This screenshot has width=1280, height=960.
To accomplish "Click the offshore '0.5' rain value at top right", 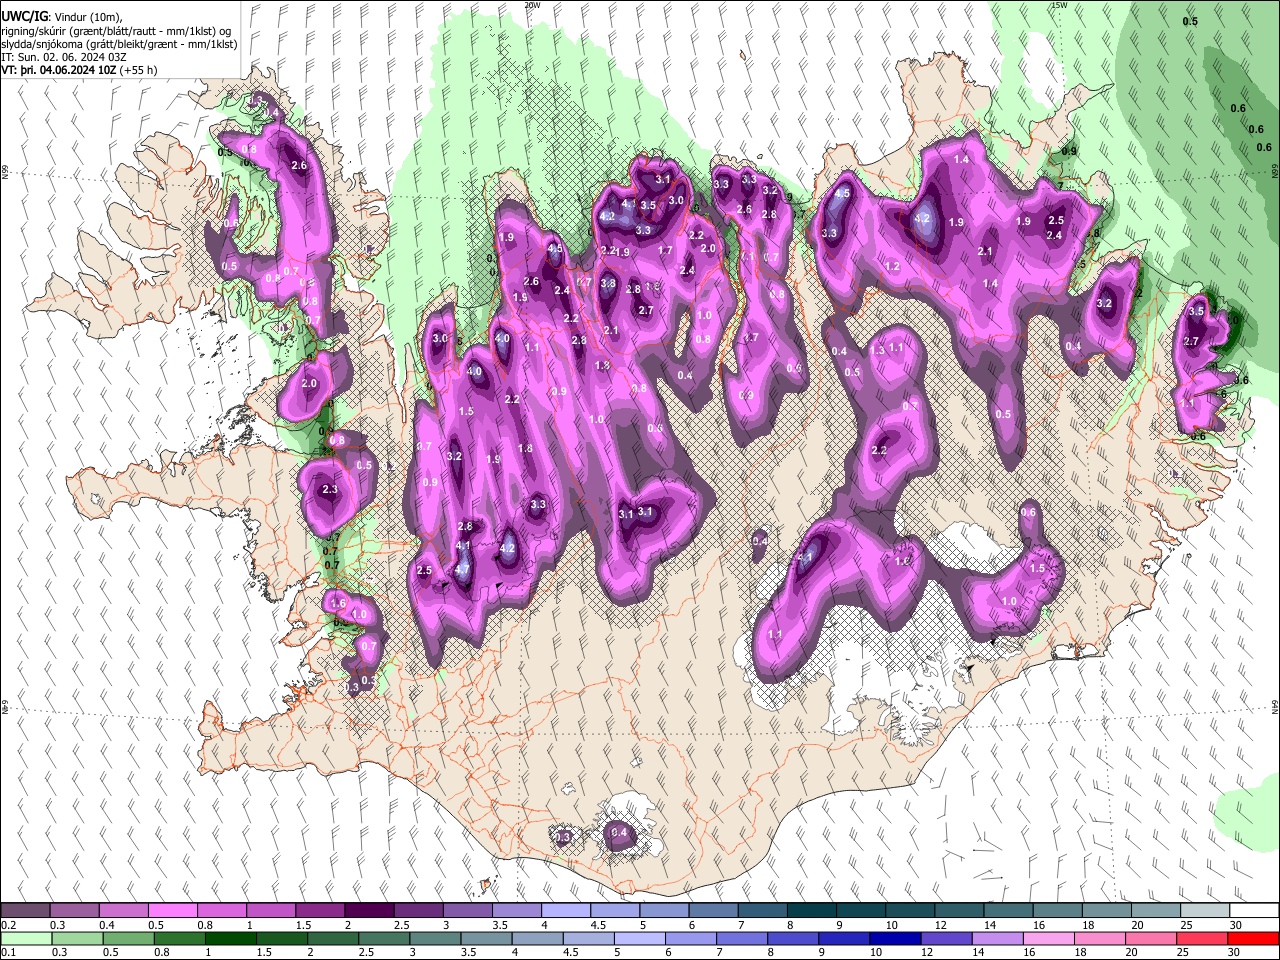I will click(x=1190, y=21).
